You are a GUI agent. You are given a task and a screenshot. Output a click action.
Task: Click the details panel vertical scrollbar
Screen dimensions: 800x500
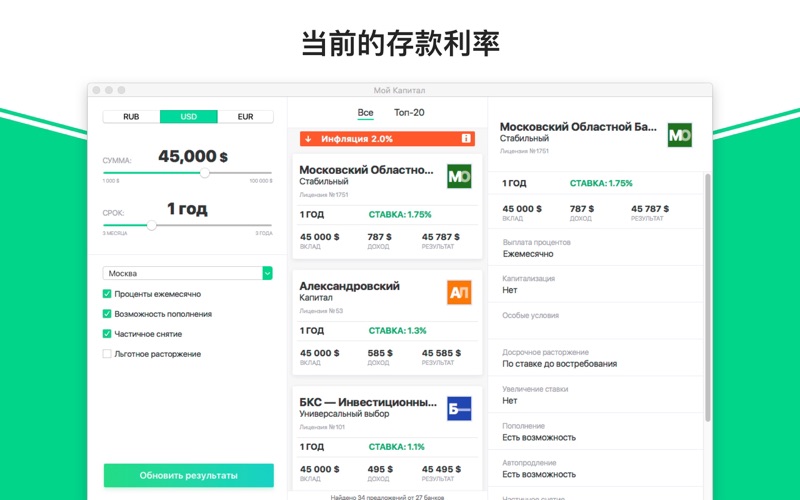708,297
